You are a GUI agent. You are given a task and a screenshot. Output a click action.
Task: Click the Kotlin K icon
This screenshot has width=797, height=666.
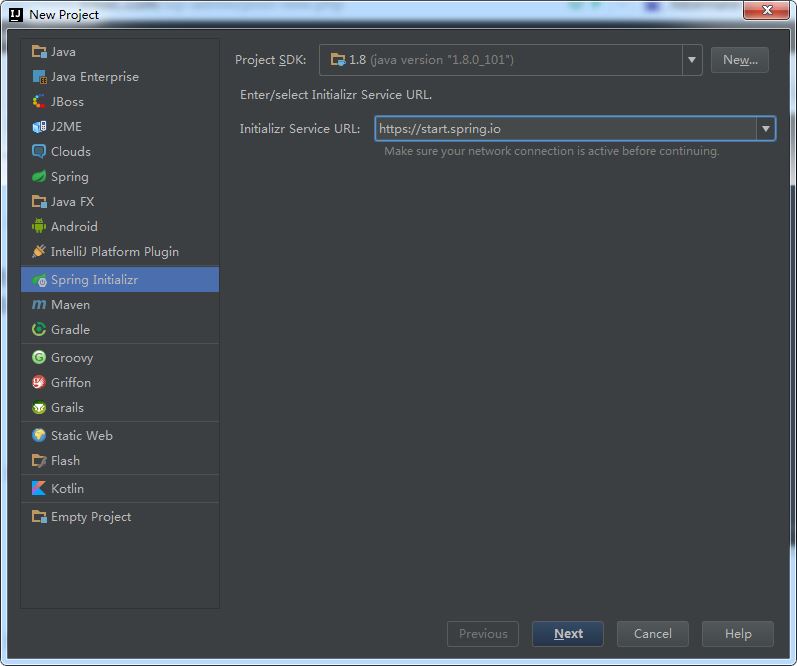pos(39,488)
